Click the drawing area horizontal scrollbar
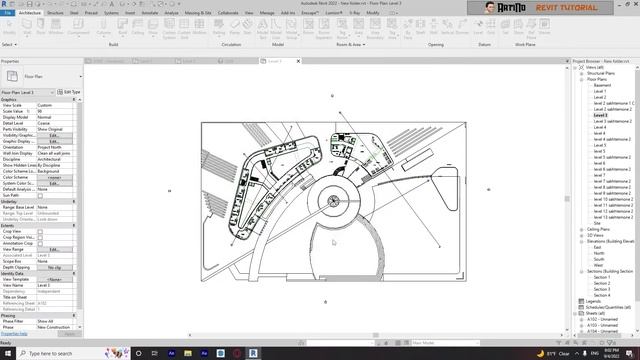The width and height of the screenshot is (640, 360). [x=376, y=335]
